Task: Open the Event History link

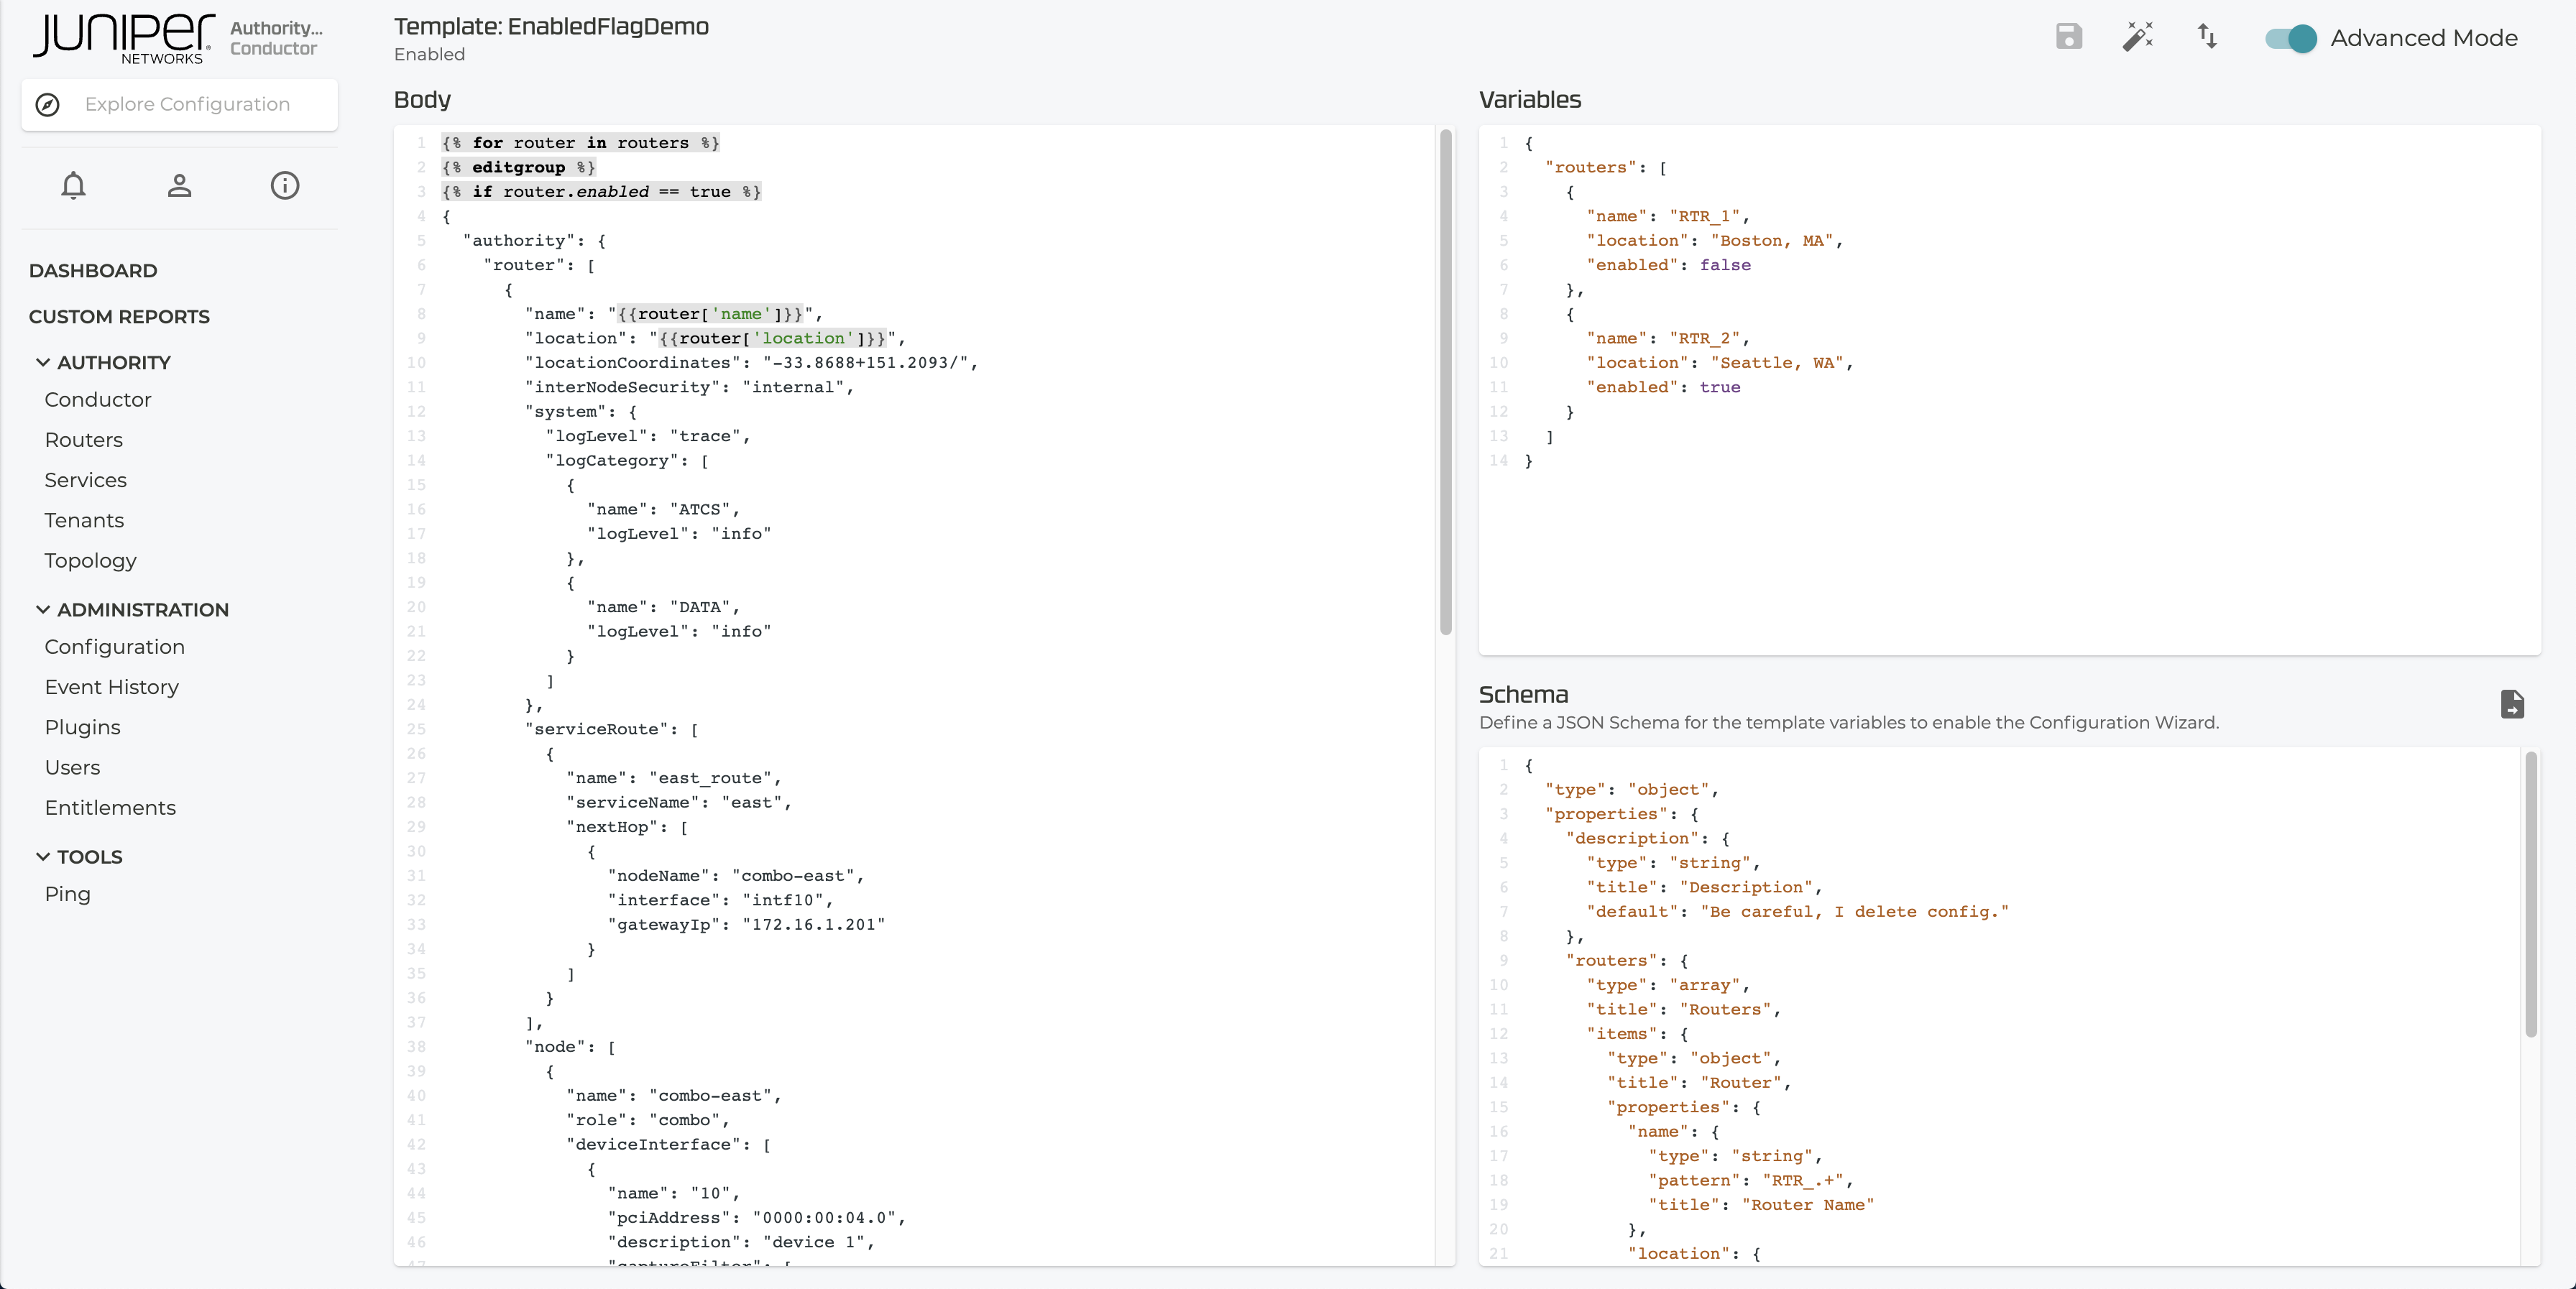Action: [x=112, y=687]
